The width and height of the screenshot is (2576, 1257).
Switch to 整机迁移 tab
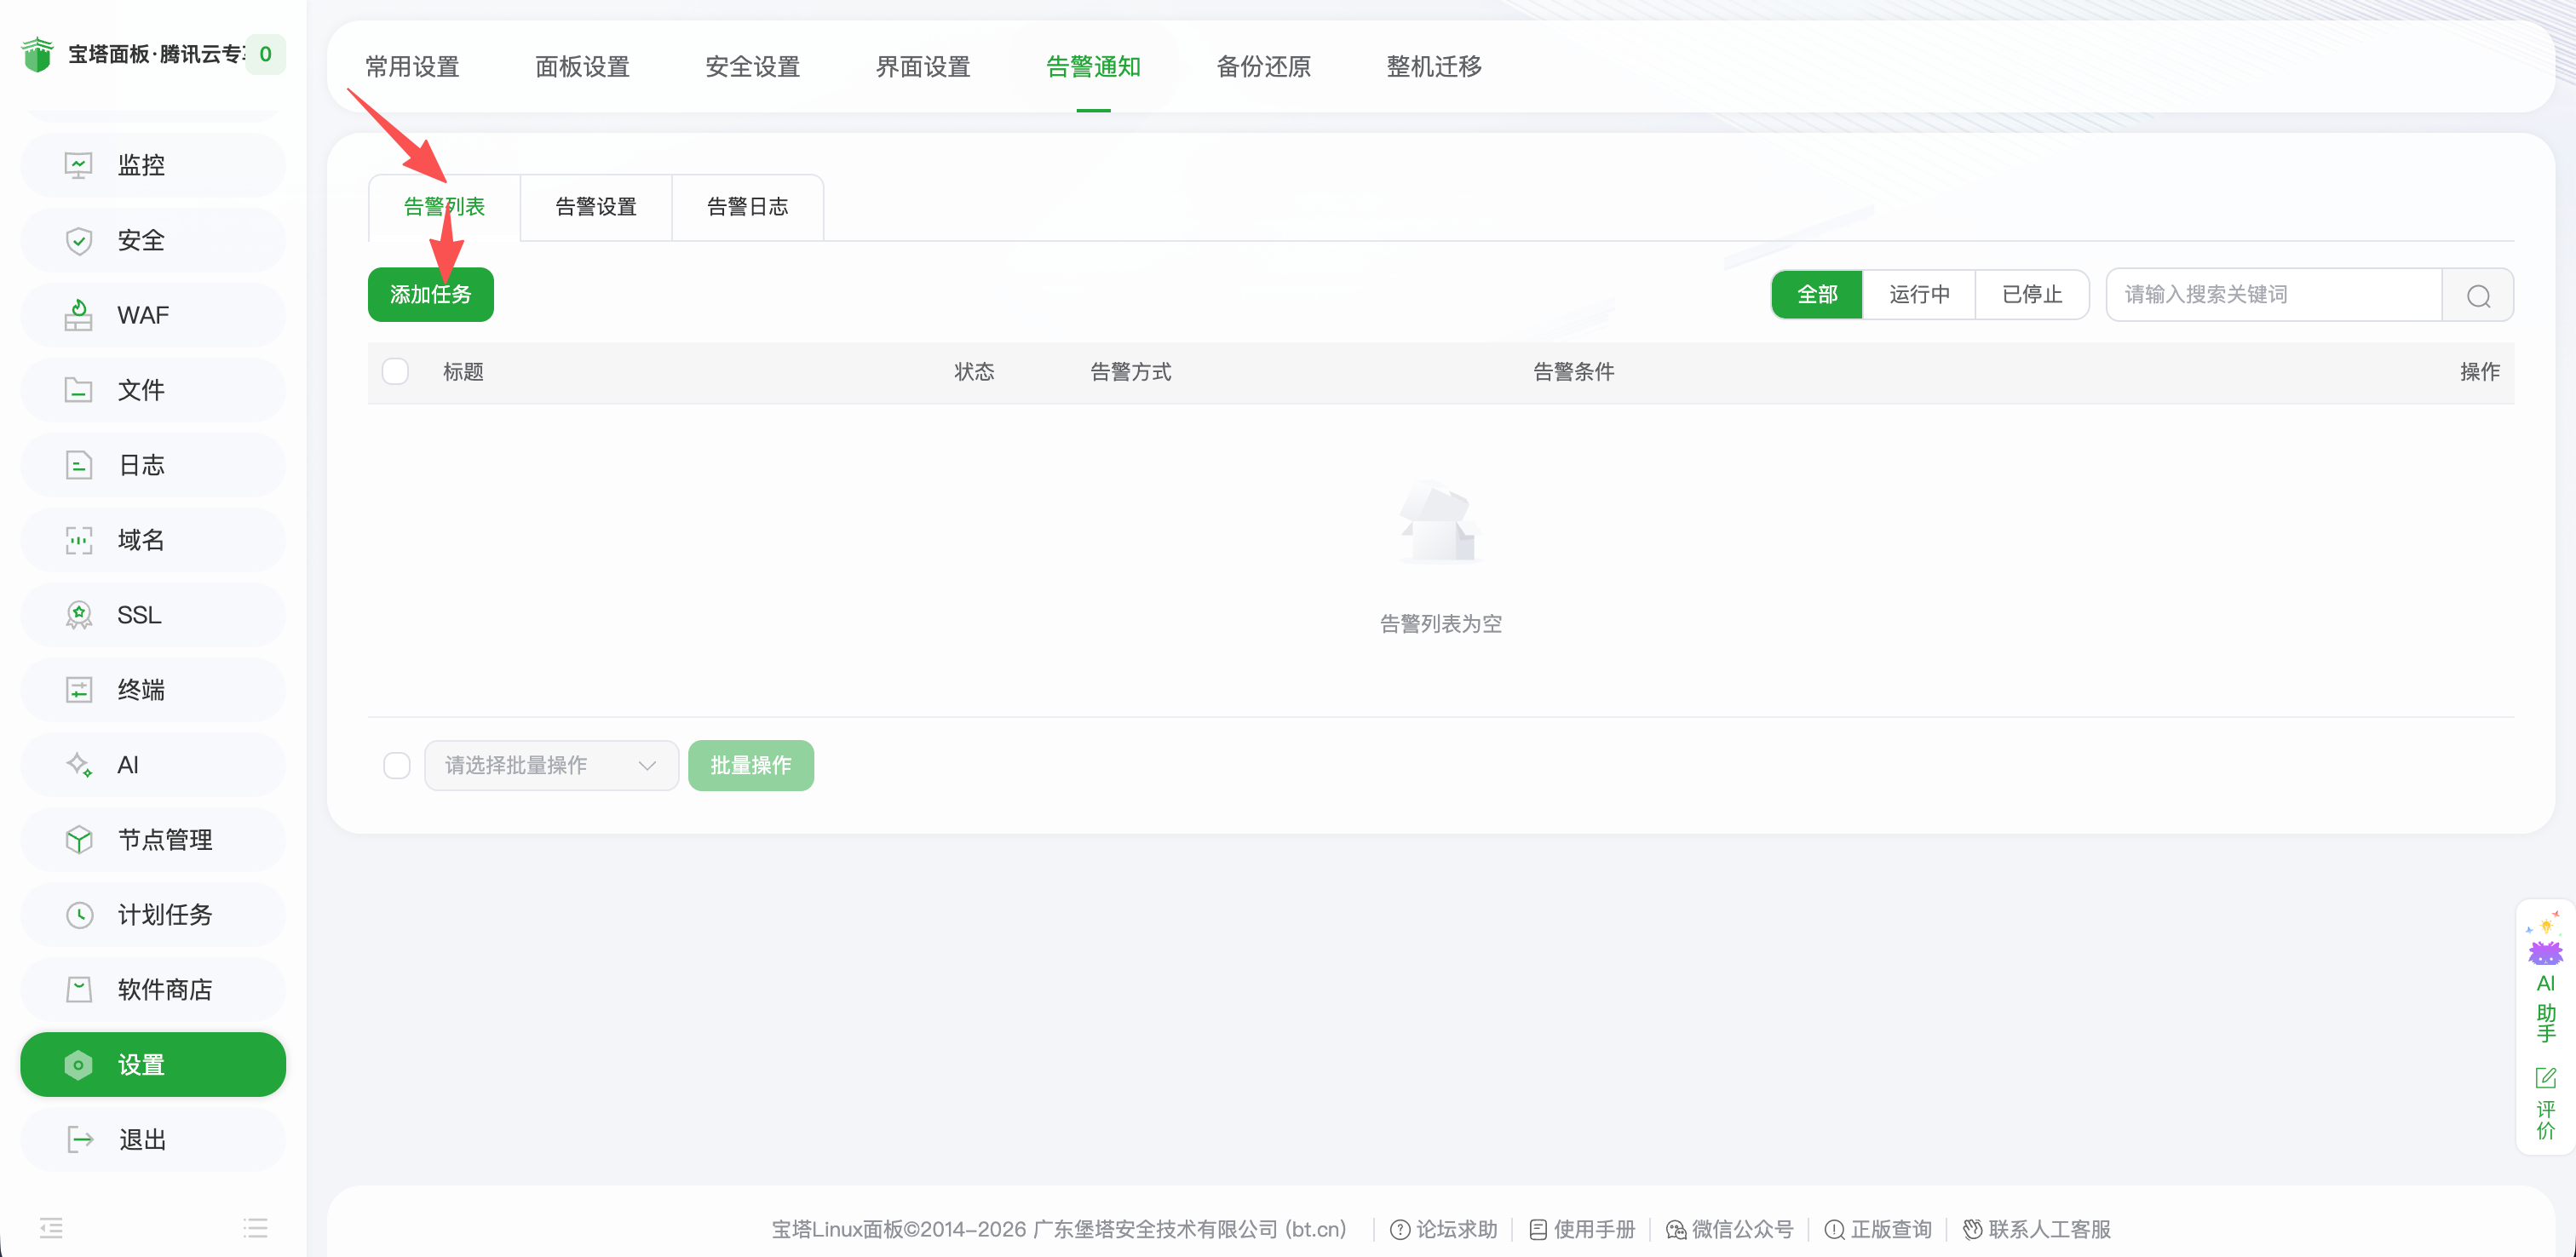point(1434,67)
